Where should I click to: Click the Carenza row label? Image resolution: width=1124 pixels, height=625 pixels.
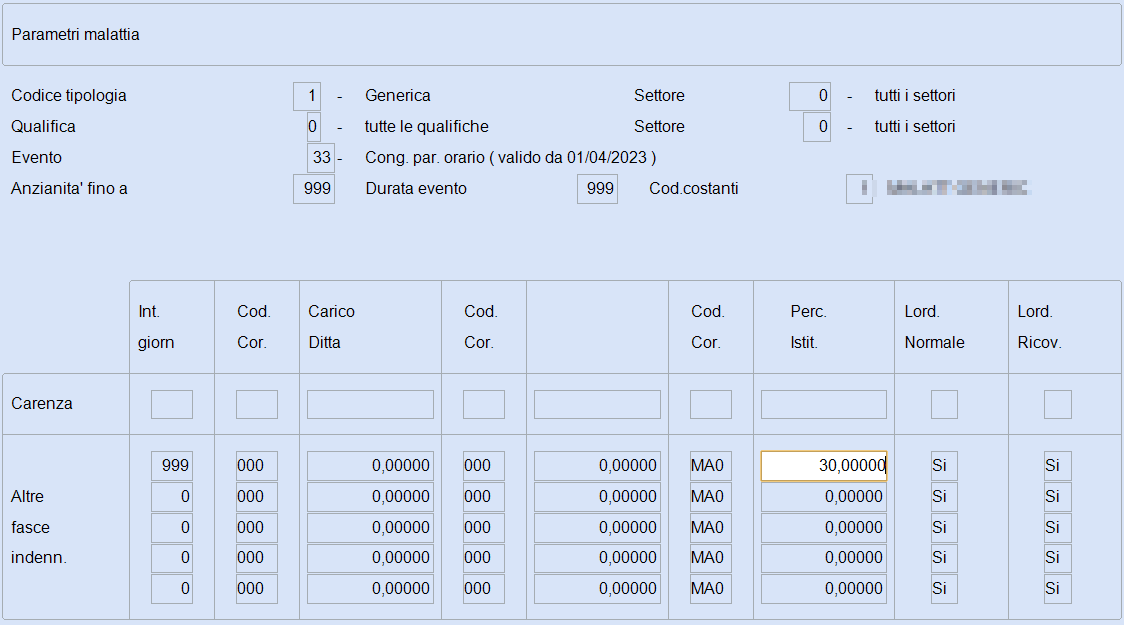pyautogui.click(x=42, y=404)
